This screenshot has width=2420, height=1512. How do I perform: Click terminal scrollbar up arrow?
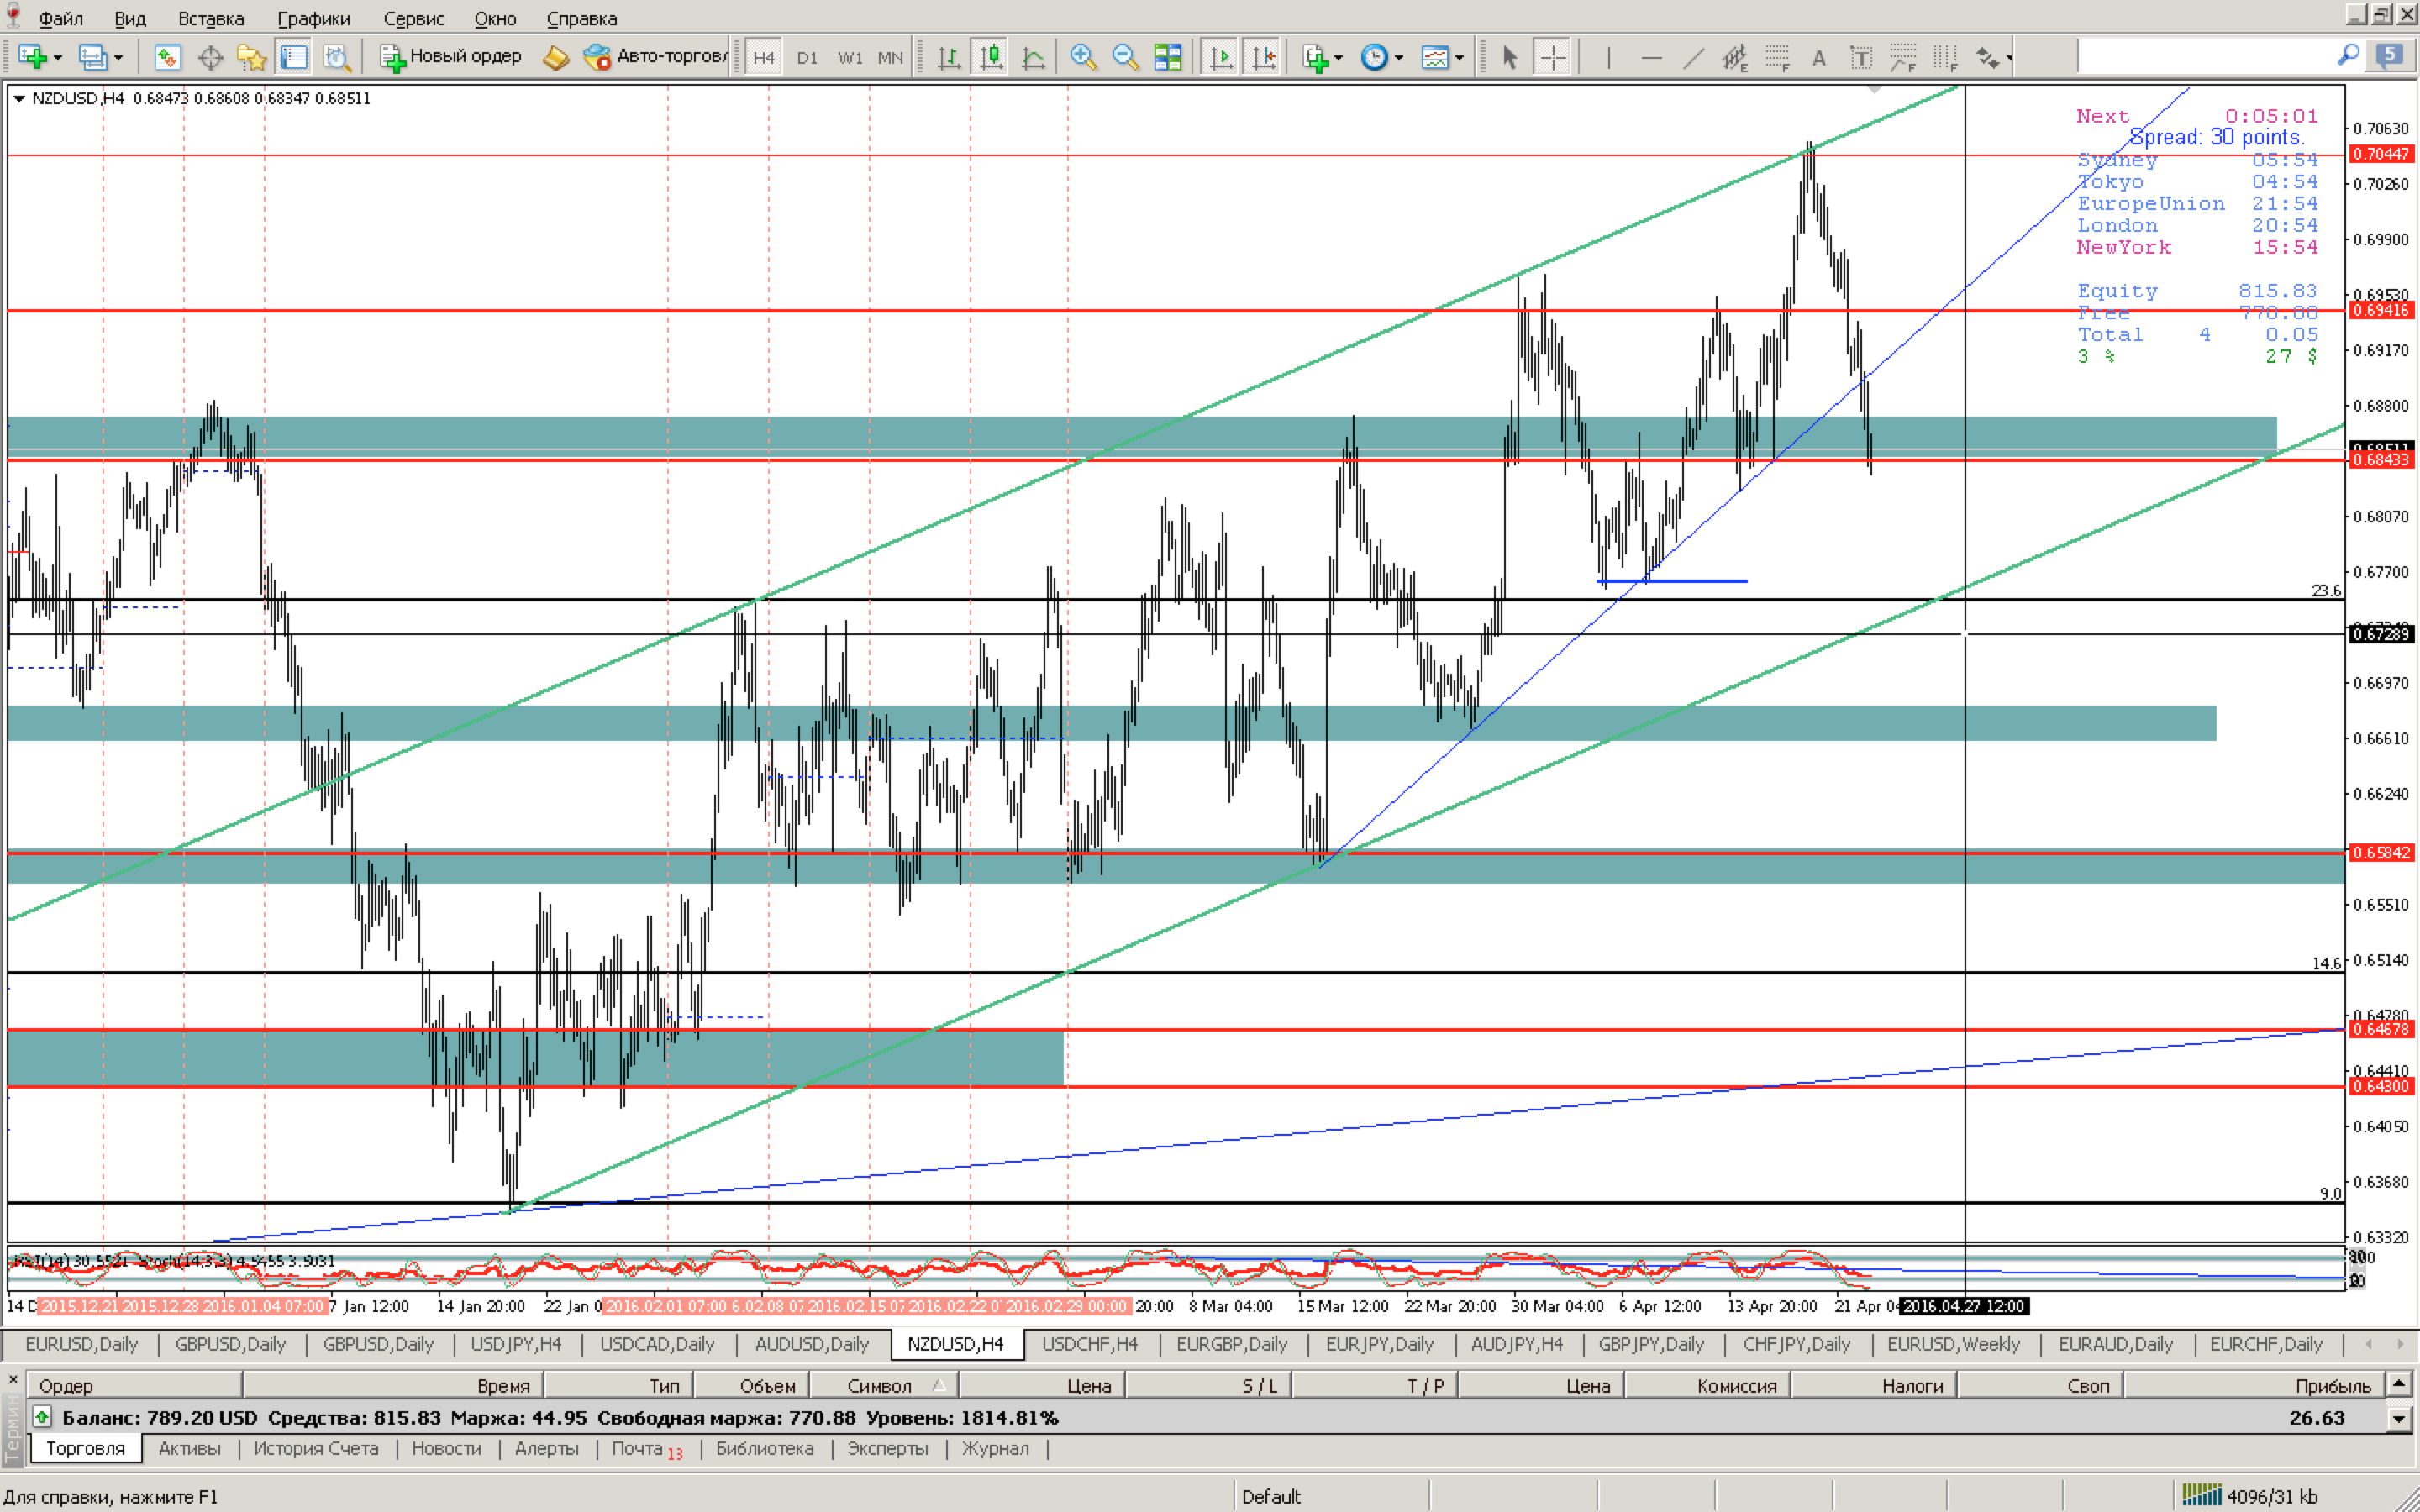(2398, 1384)
